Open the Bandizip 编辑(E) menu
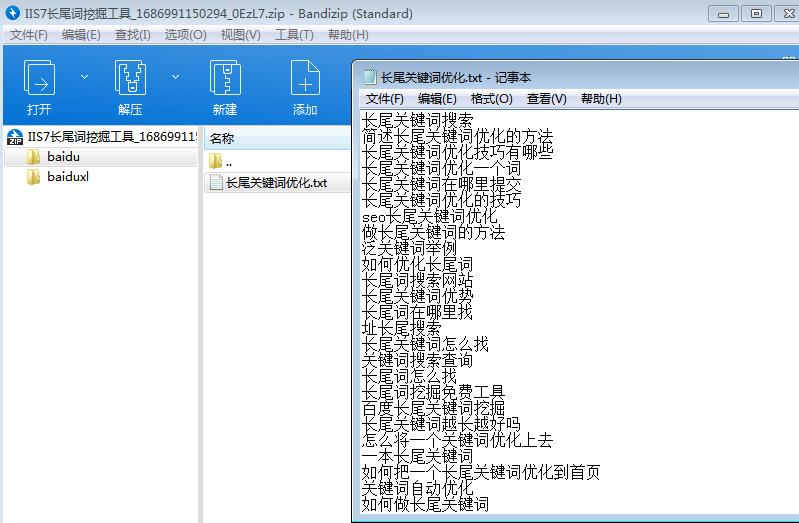This screenshot has width=799, height=523. [x=81, y=35]
